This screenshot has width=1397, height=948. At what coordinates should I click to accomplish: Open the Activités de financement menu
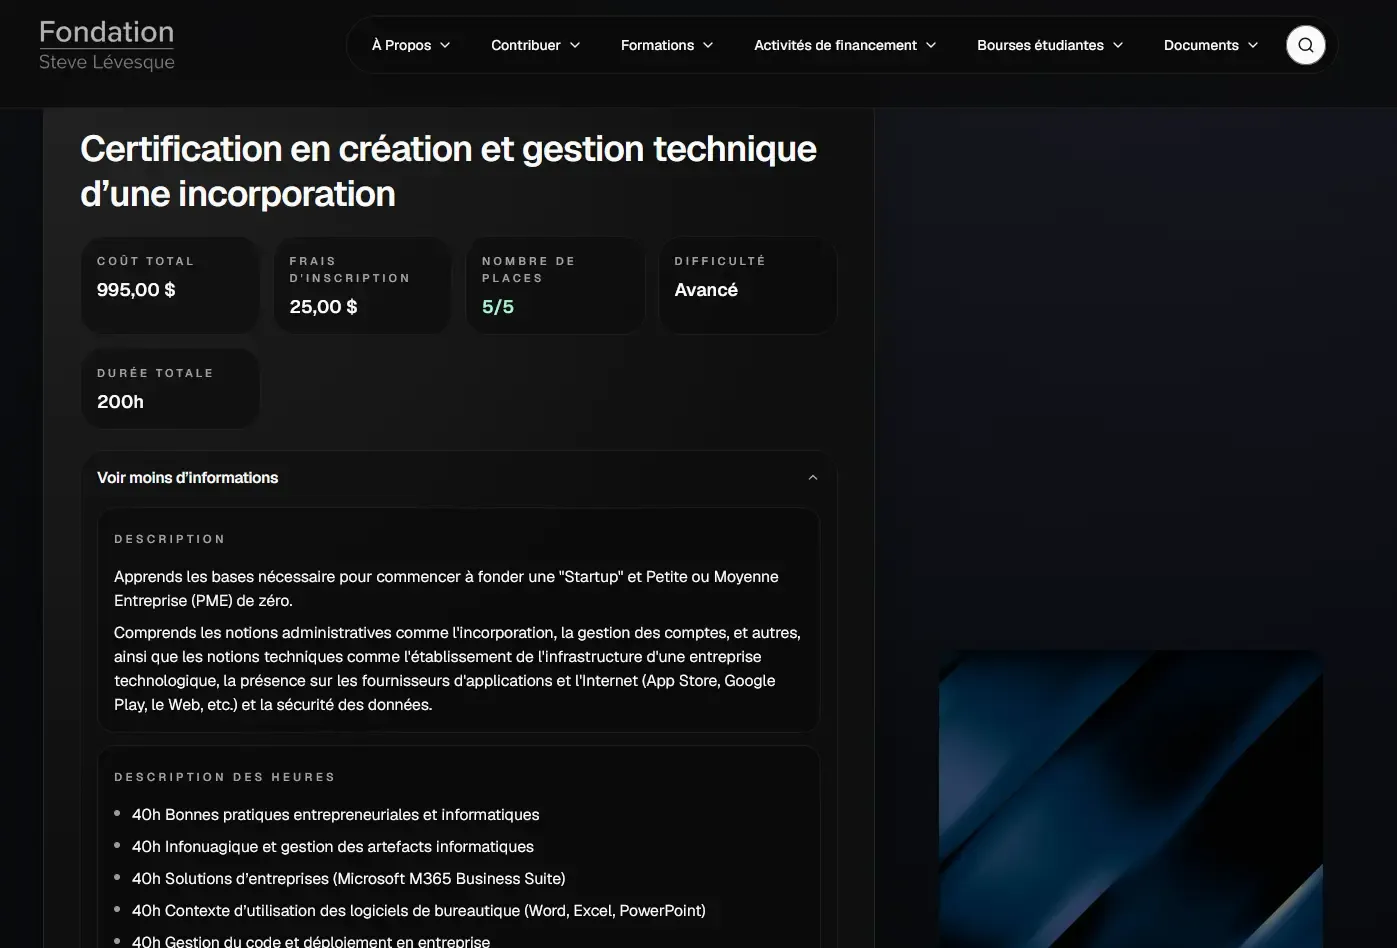point(845,45)
